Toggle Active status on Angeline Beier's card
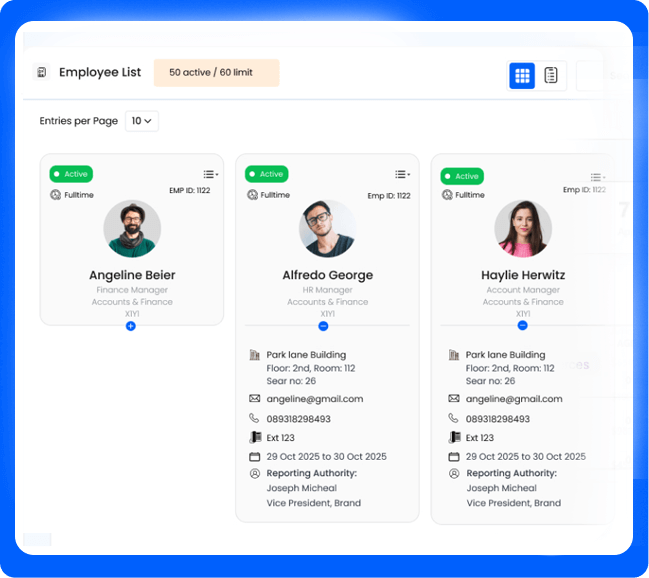 (71, 174)
